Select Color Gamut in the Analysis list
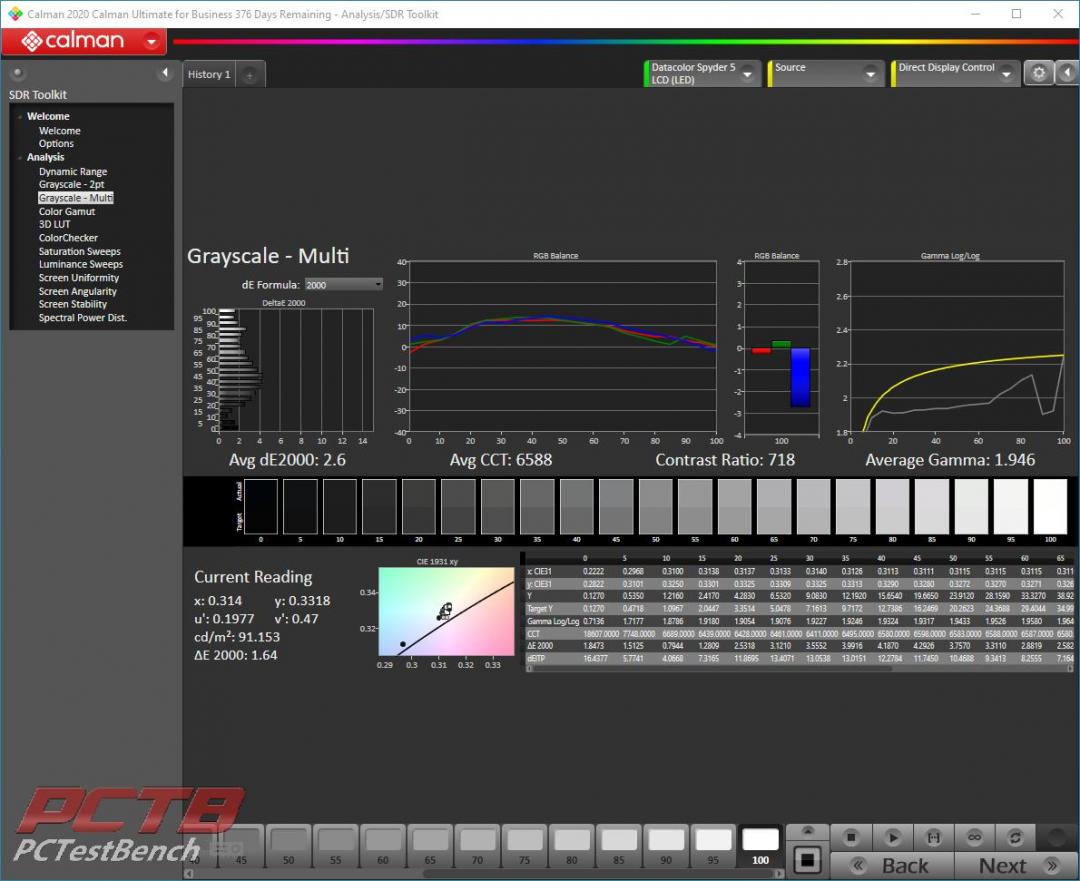 [x=67, y=212]
